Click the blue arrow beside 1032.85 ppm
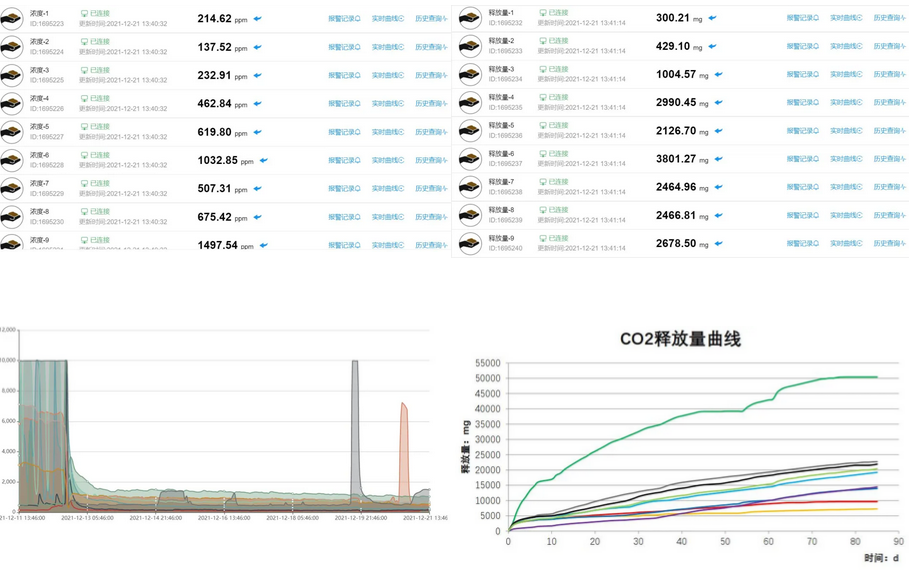 pyautogui.click(x=262, y=160)
